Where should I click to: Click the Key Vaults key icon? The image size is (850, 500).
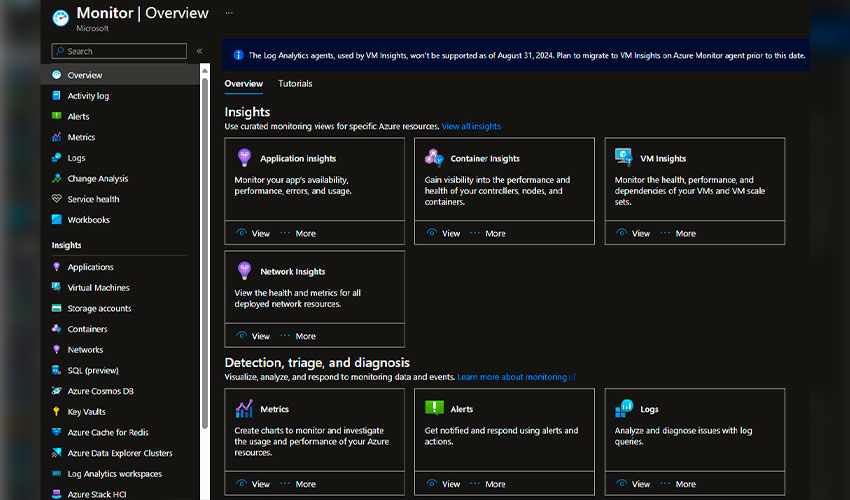[x=56, y=411]
